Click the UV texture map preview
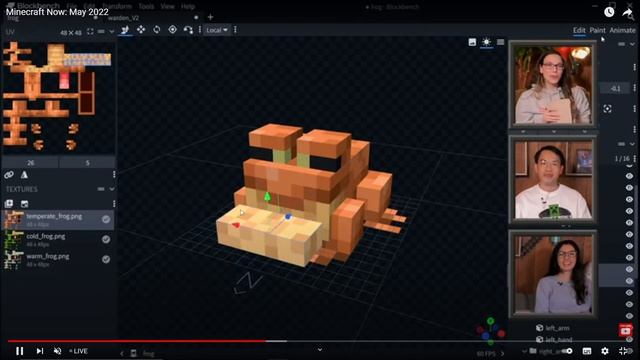 coord(58,96)
